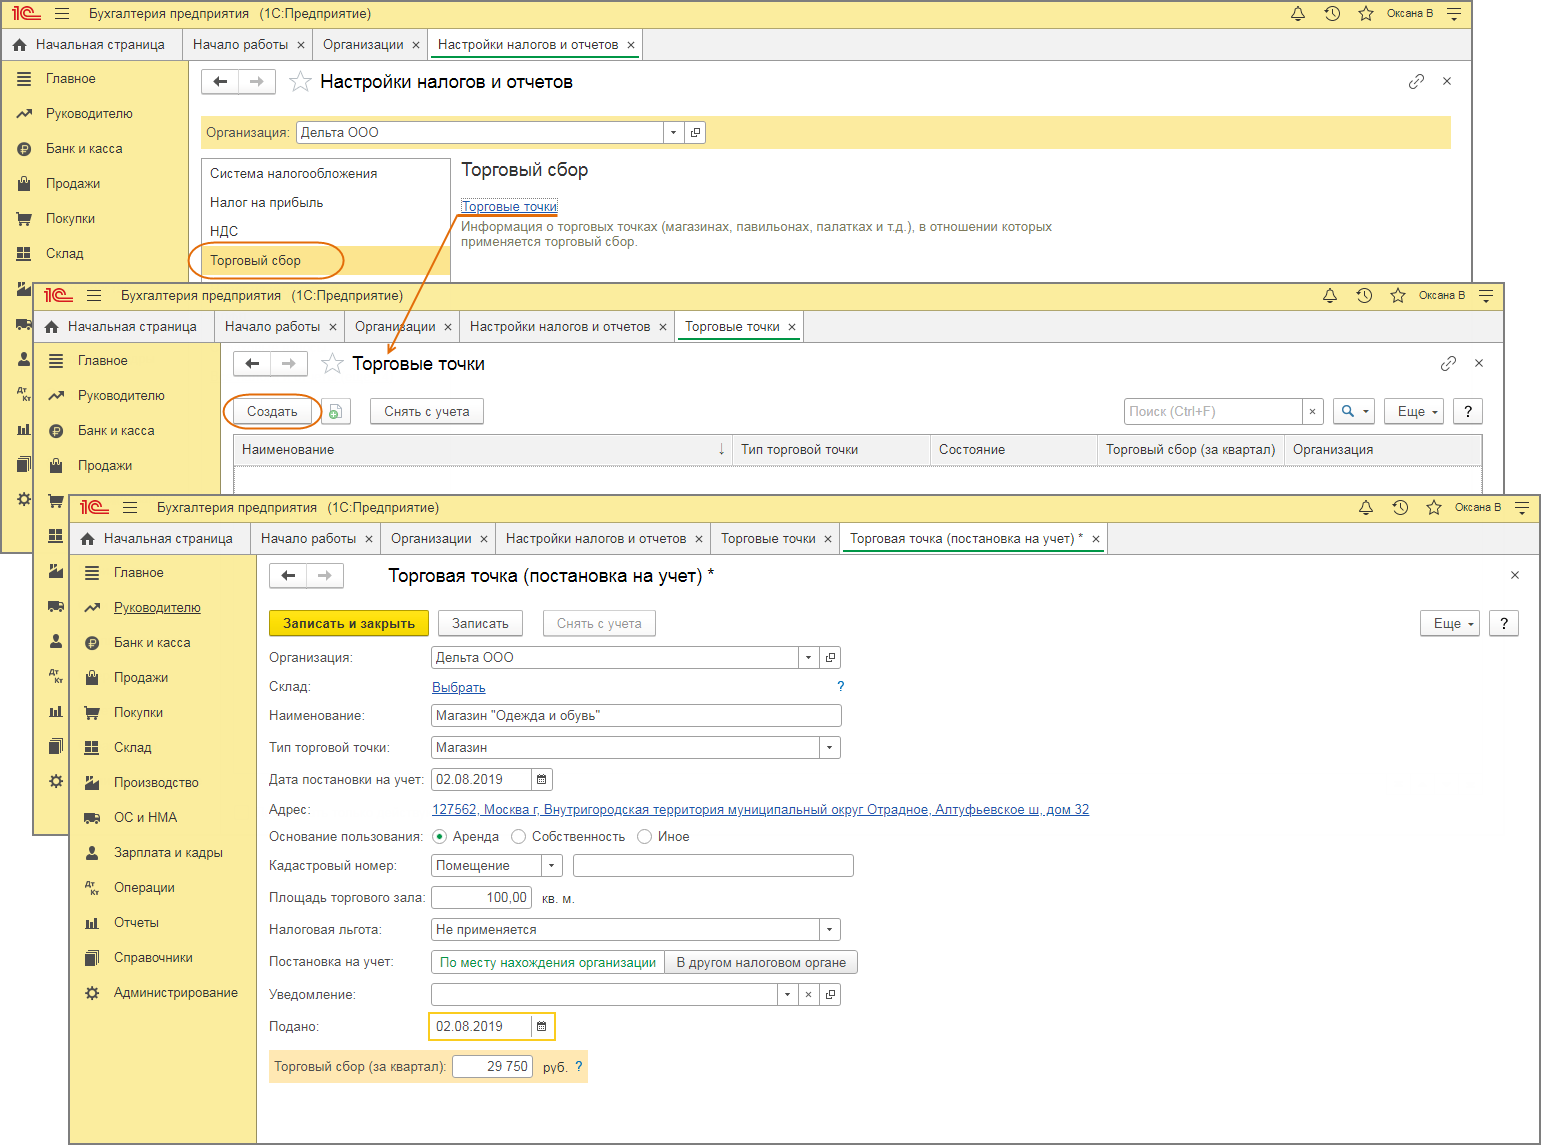Clear the Уведомление field

[808, 994]
